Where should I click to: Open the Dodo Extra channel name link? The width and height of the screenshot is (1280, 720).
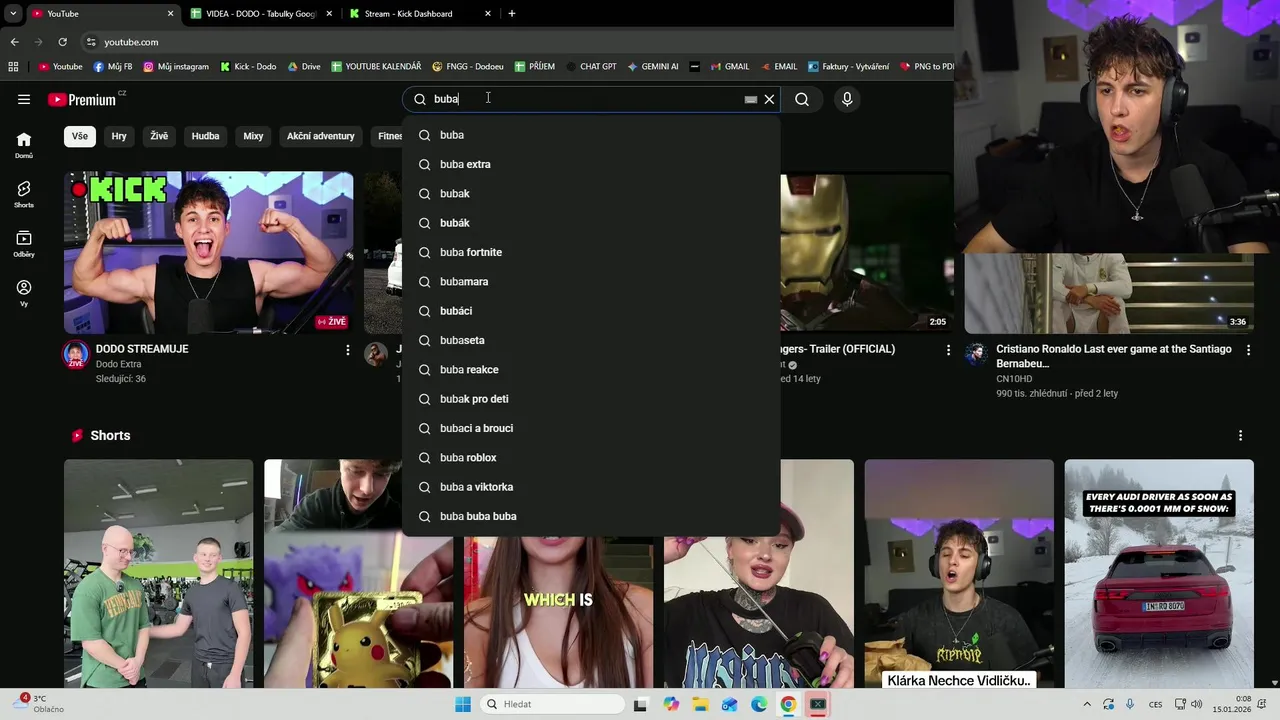[118, 364]
